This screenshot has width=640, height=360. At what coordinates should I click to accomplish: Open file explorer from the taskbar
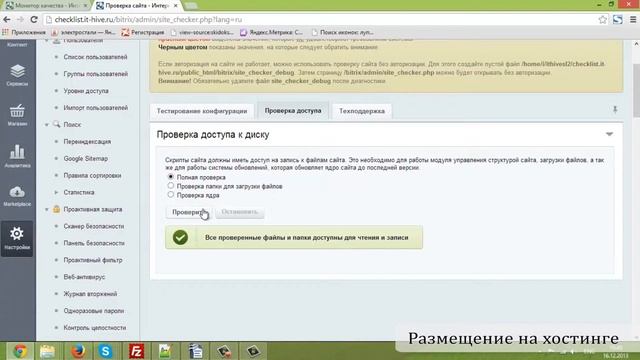point(47,351)
